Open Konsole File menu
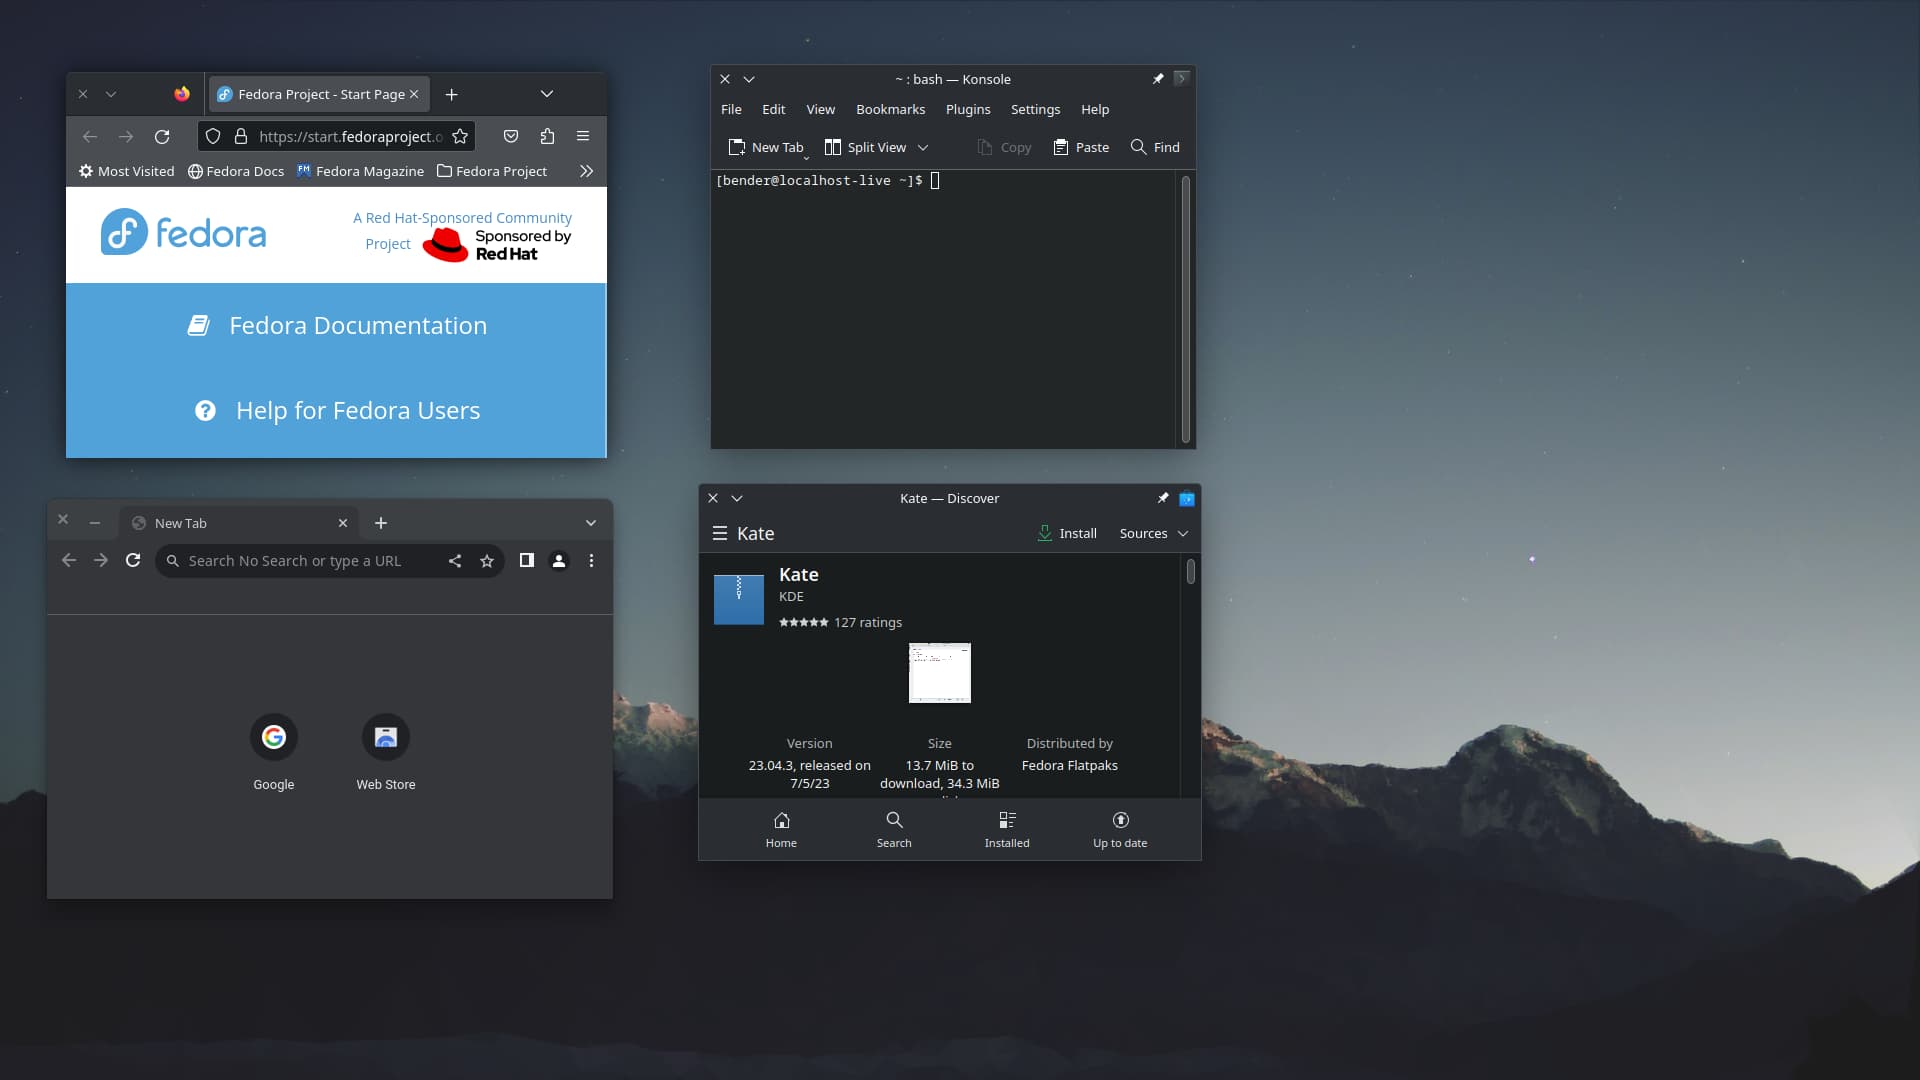1920x1080 pixels. (x=731, y=109)
